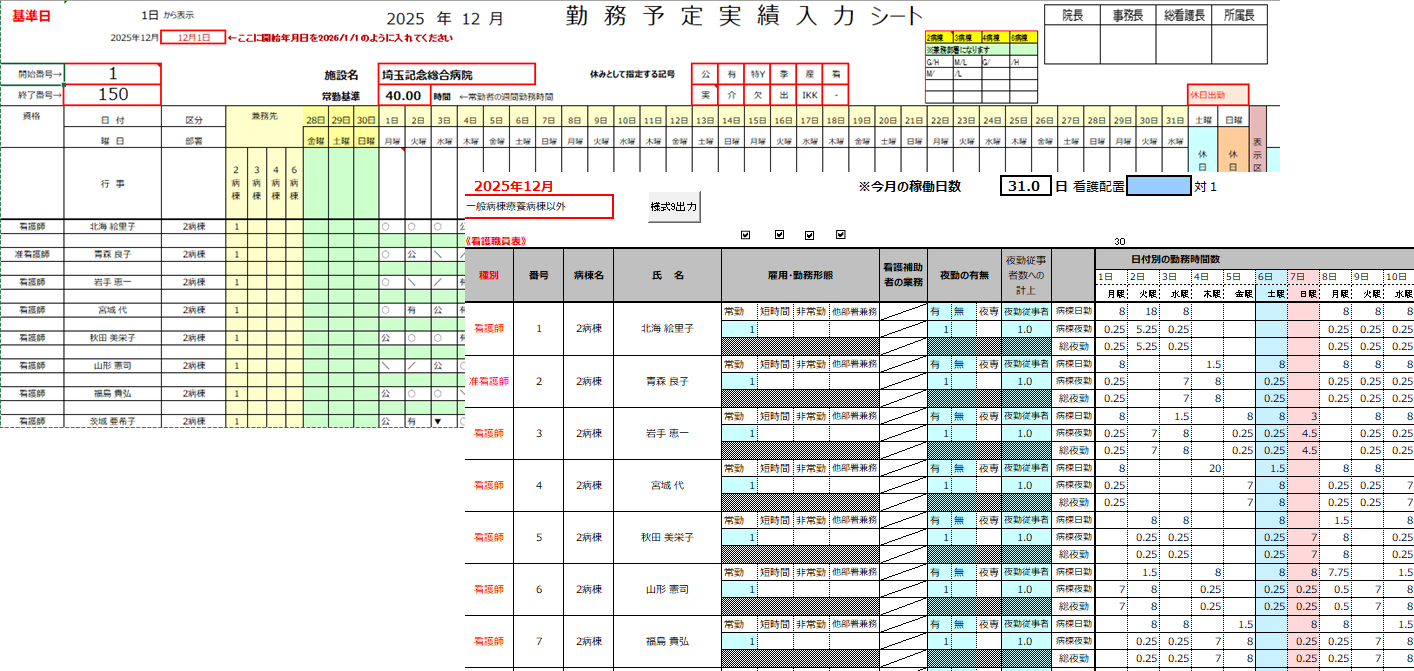Select the 一般病棟療養病棟以外 cell
This screenshot has height=671, width=1414.
539,206
